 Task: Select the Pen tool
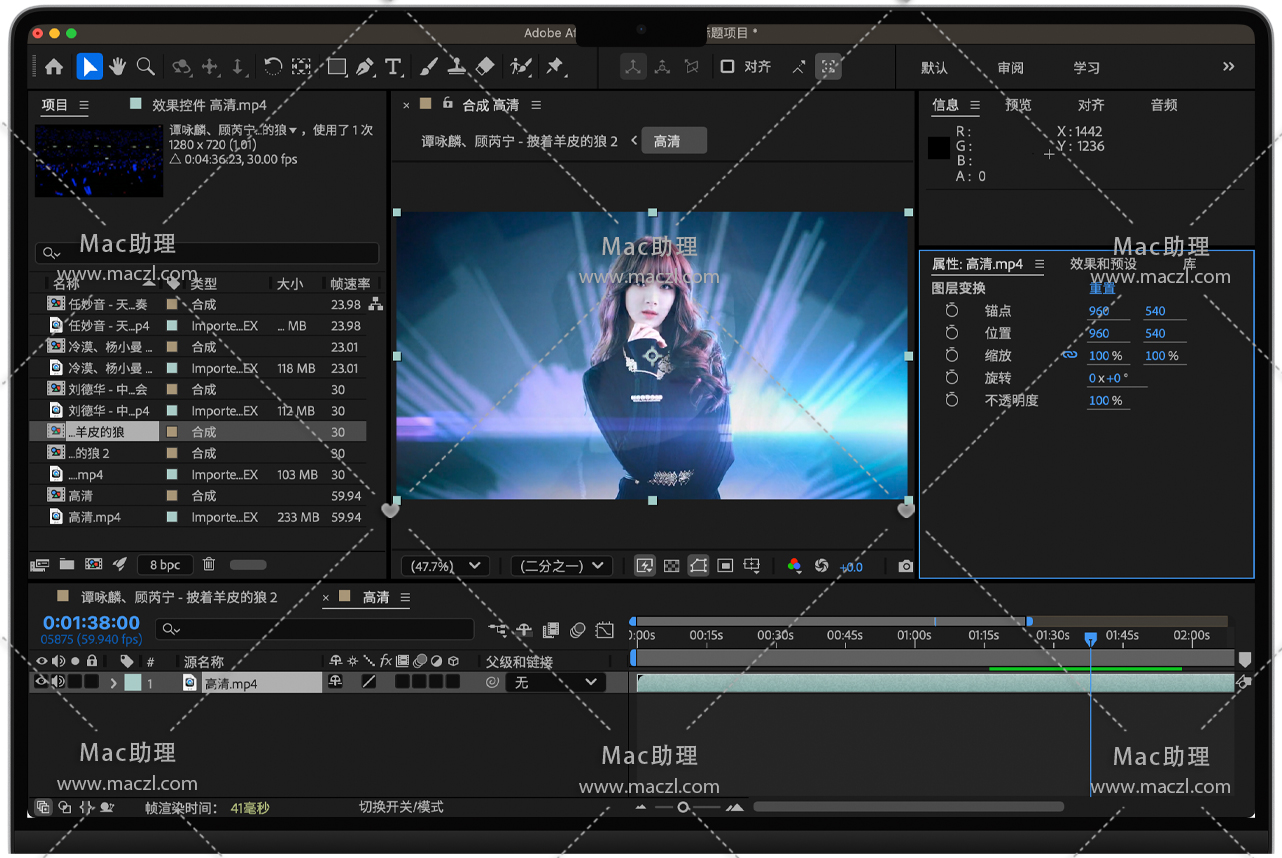[365, 67]
